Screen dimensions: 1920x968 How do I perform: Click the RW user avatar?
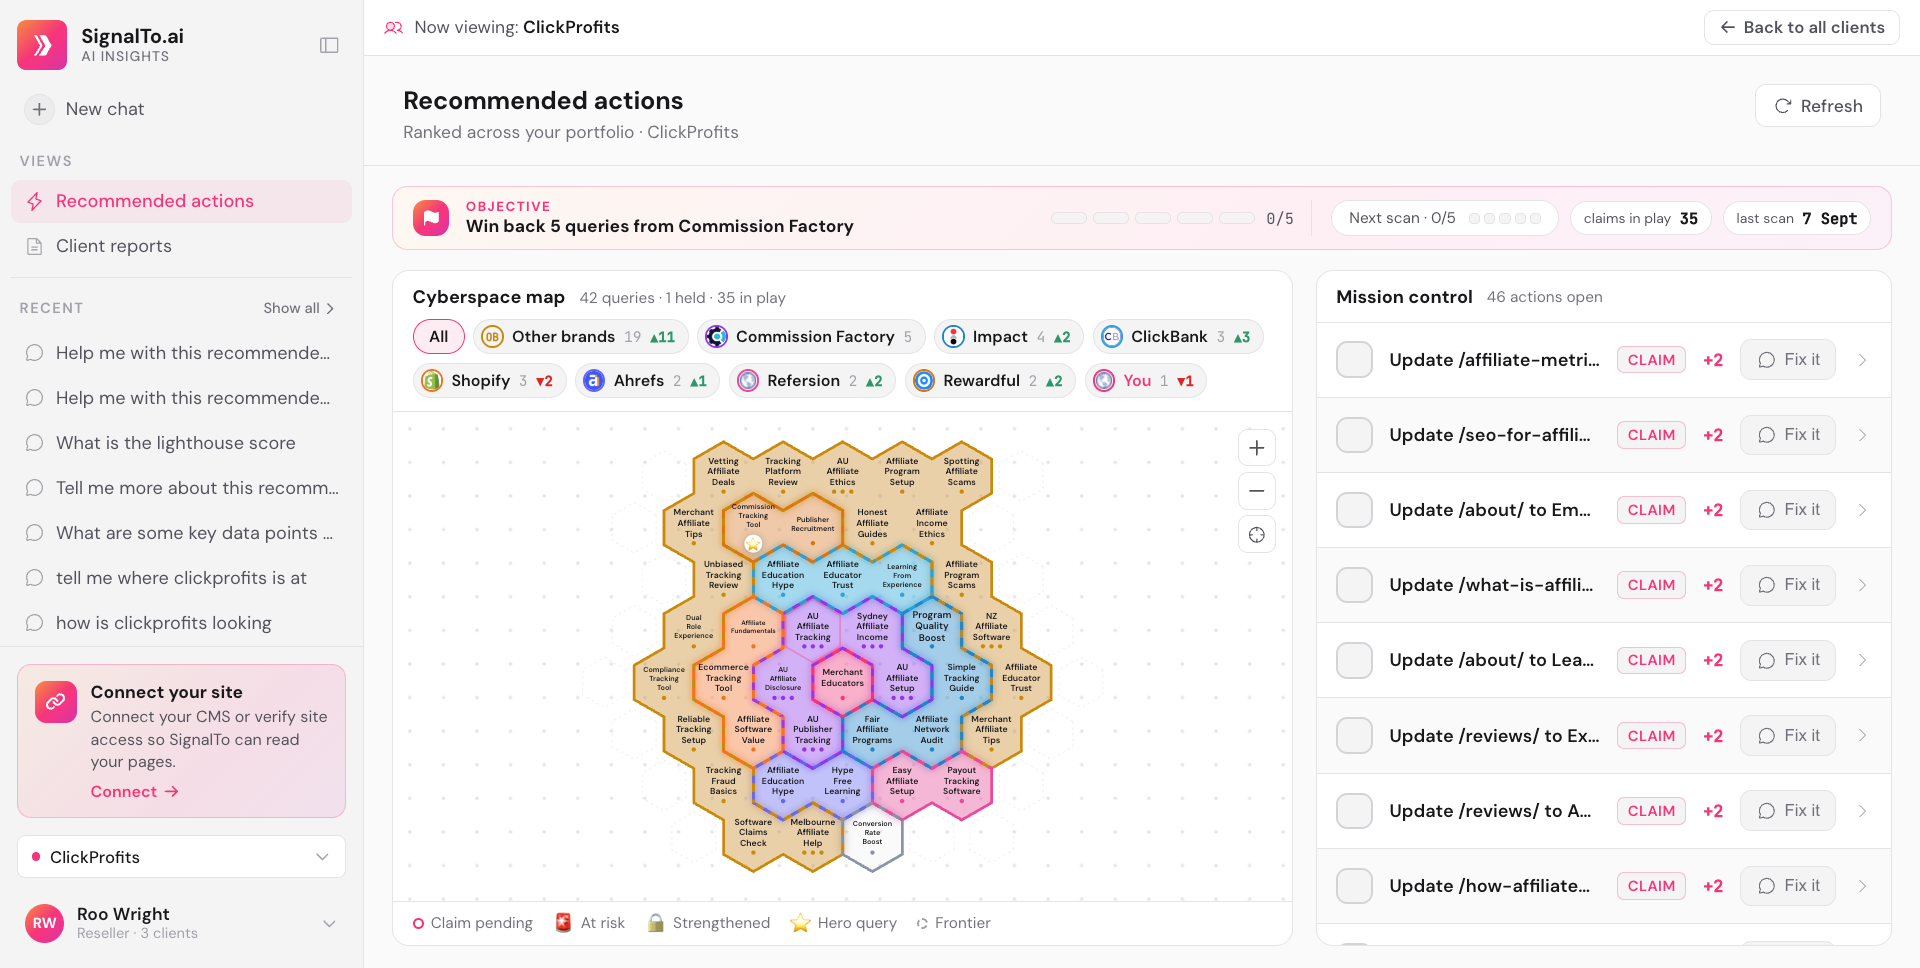[45, 923]
